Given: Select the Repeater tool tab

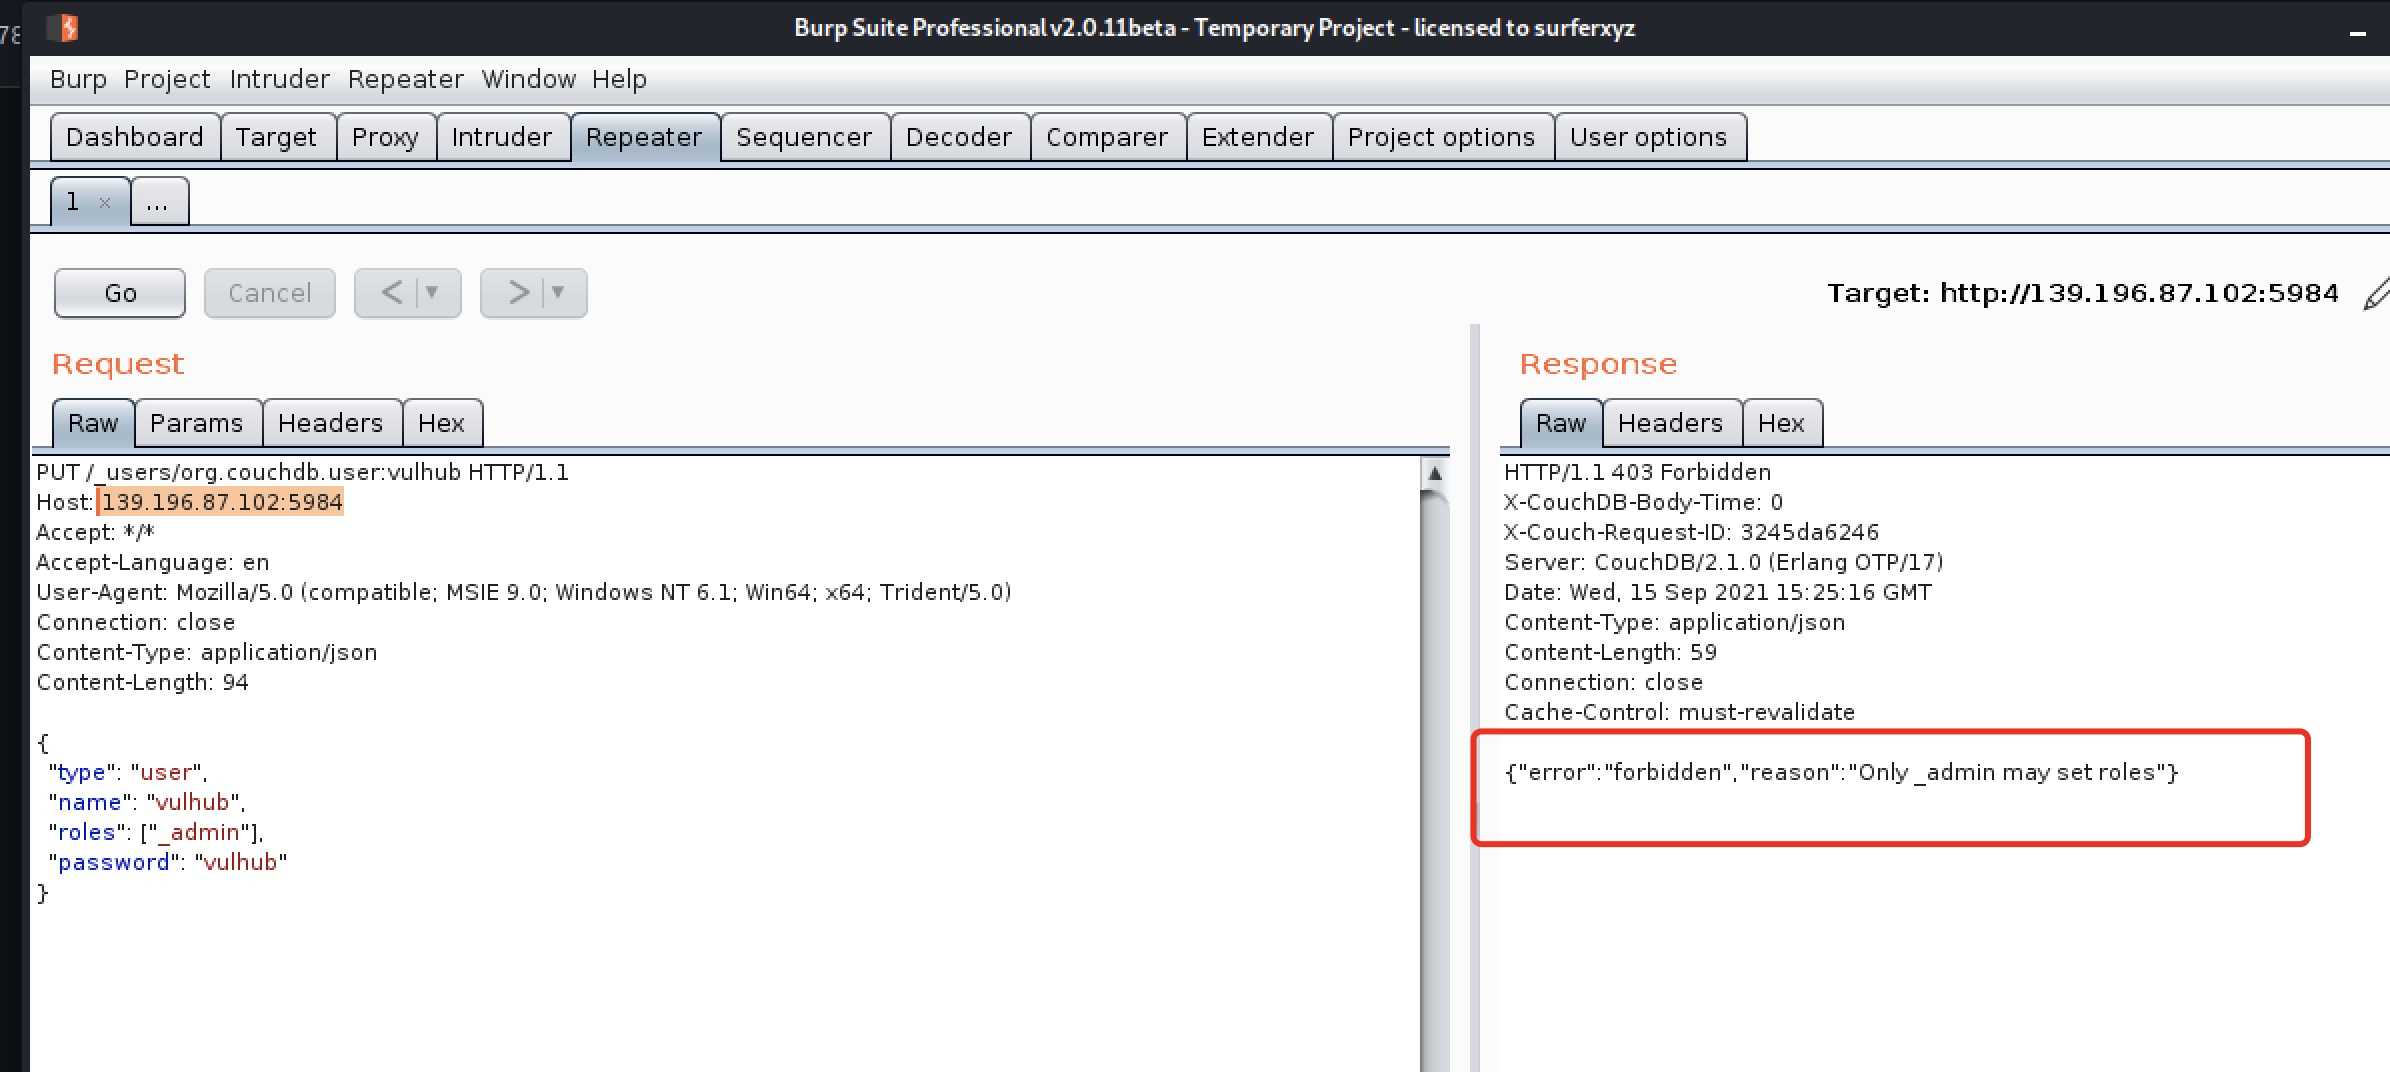Looking at the screenshot, I should [644, 137].
